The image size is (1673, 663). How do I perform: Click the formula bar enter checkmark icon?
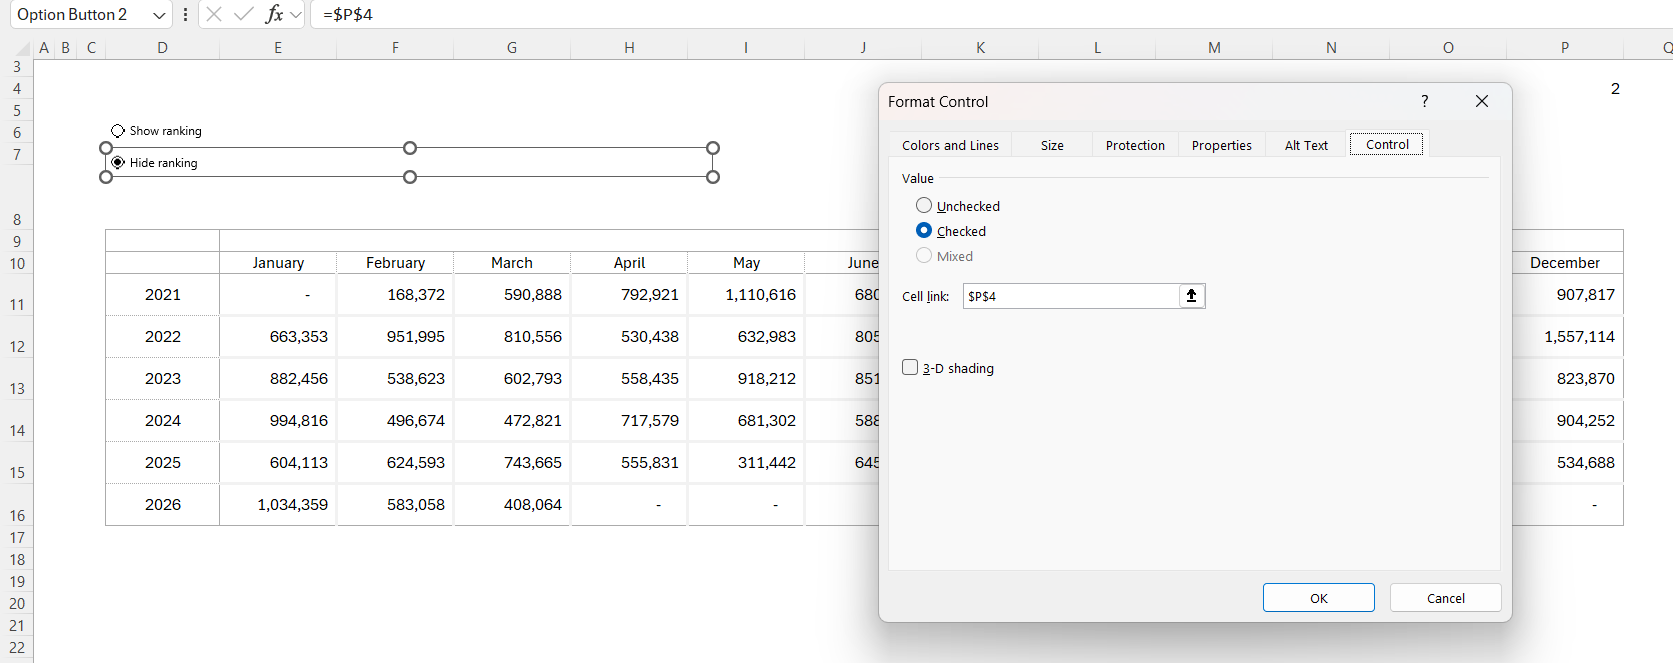pos(243,14)
